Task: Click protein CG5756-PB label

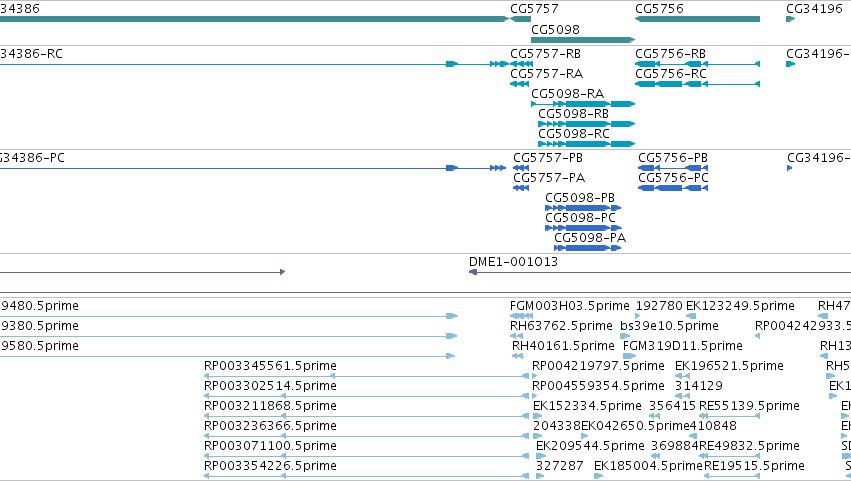Action: coord(673,157)
